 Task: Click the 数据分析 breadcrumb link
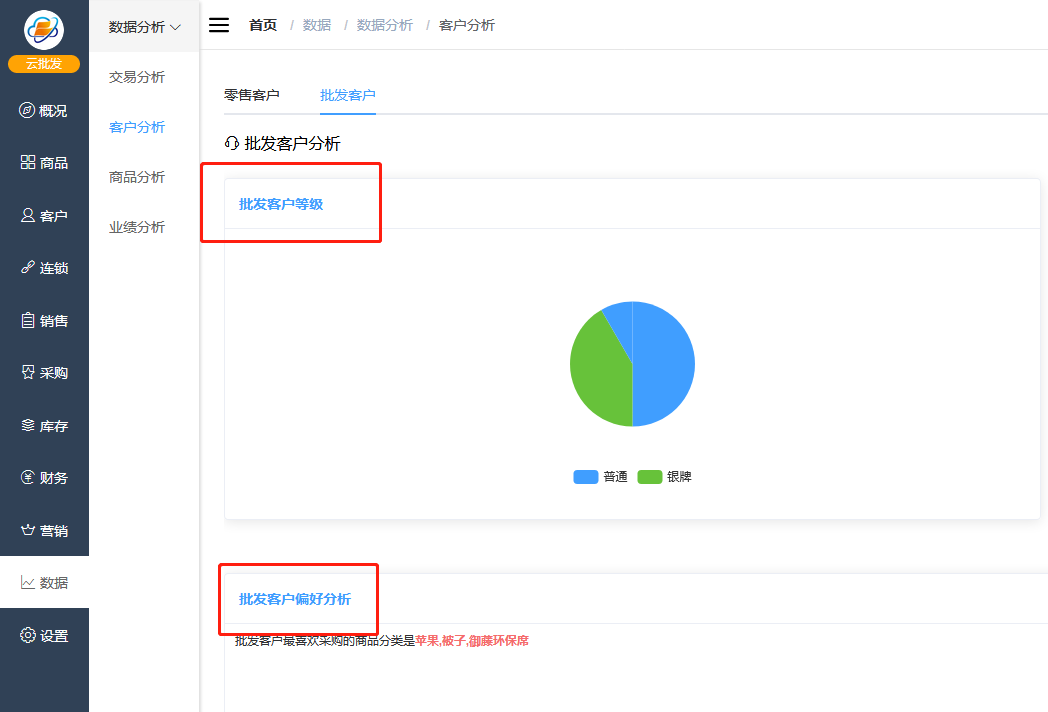385,25
